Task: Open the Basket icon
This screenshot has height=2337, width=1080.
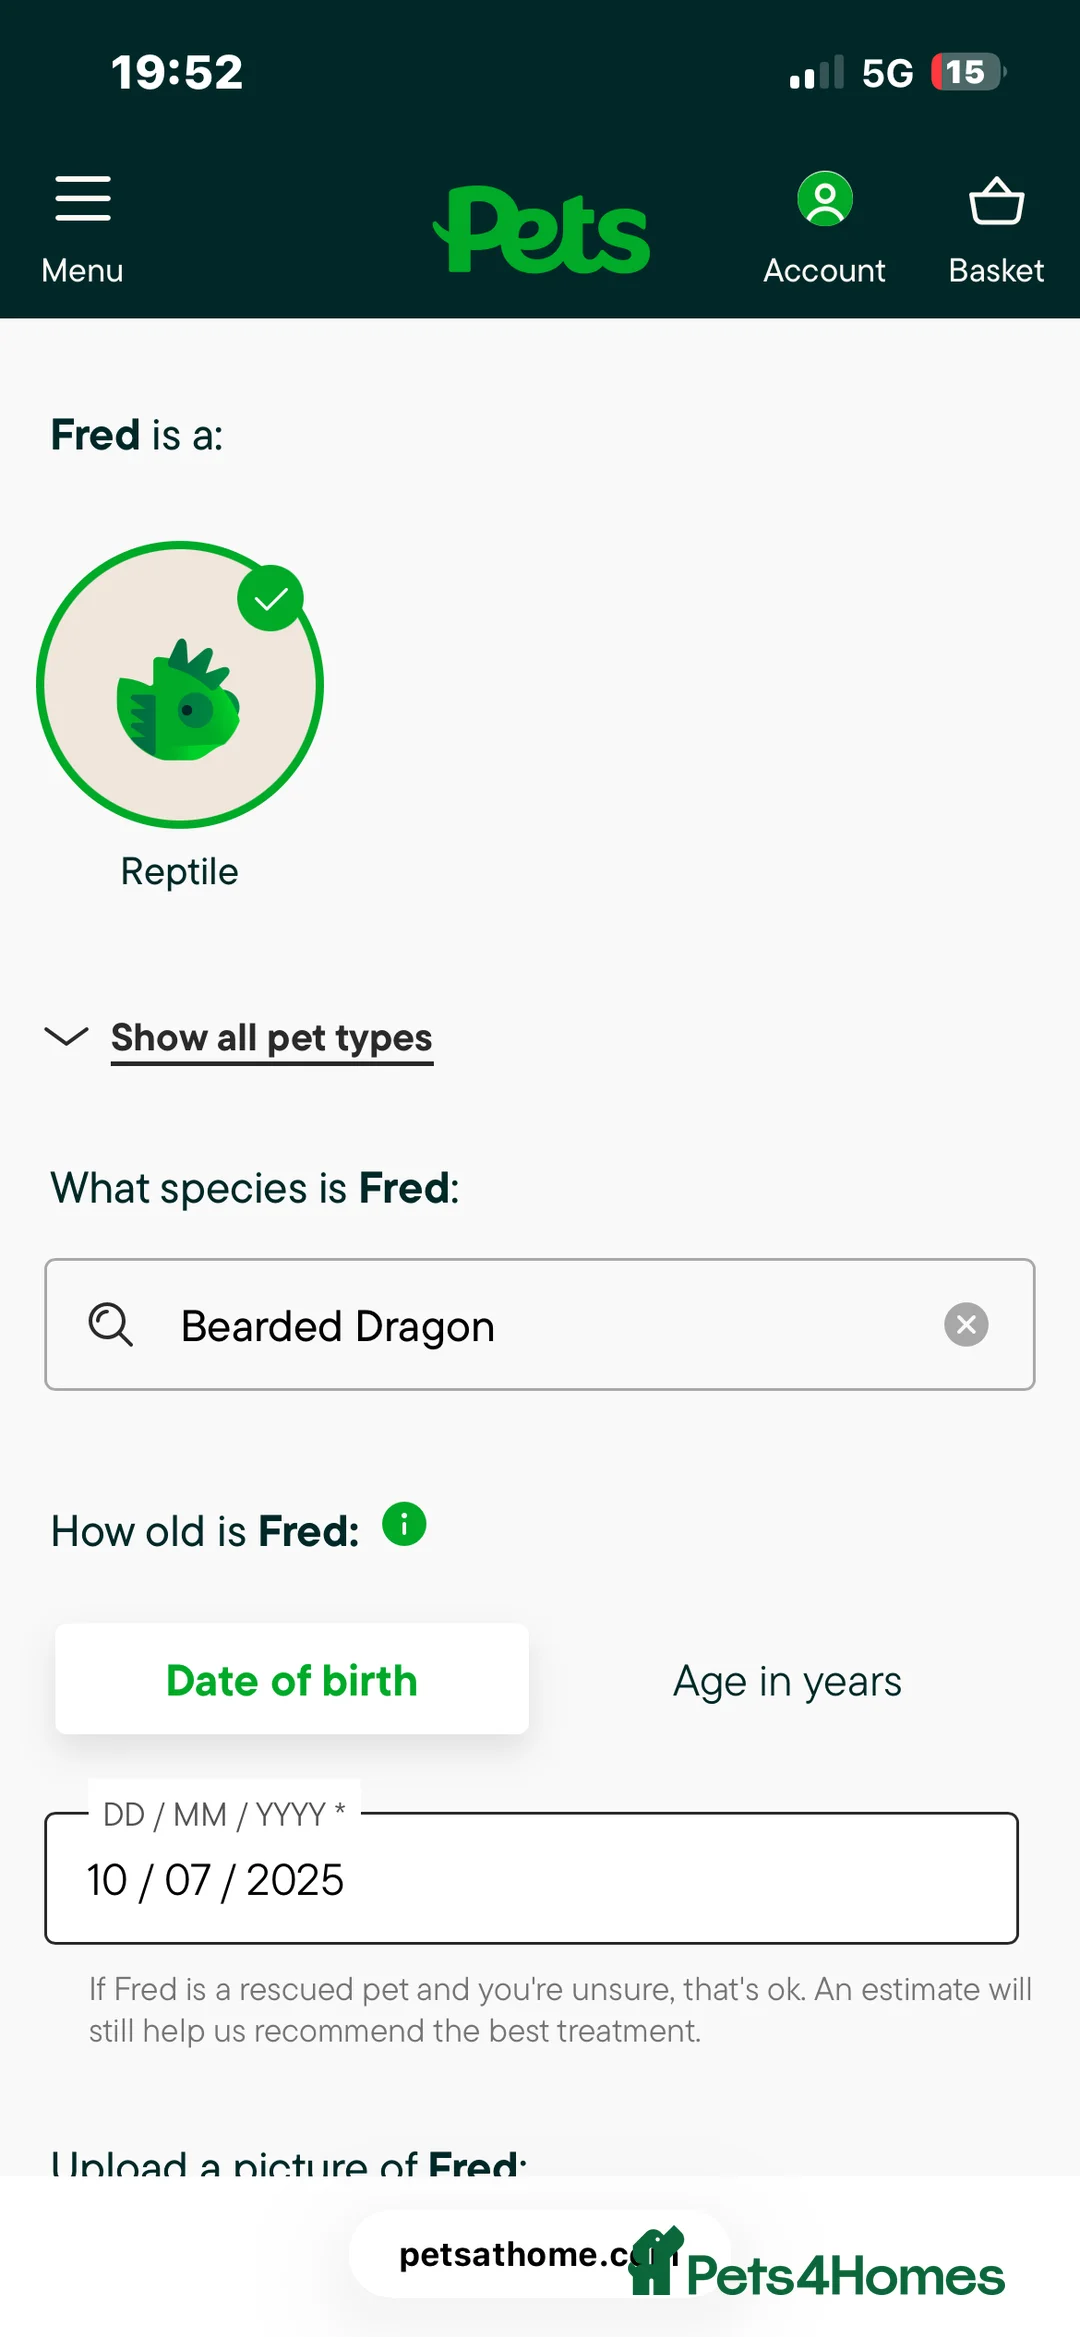Action: click(x=996, y=201)
